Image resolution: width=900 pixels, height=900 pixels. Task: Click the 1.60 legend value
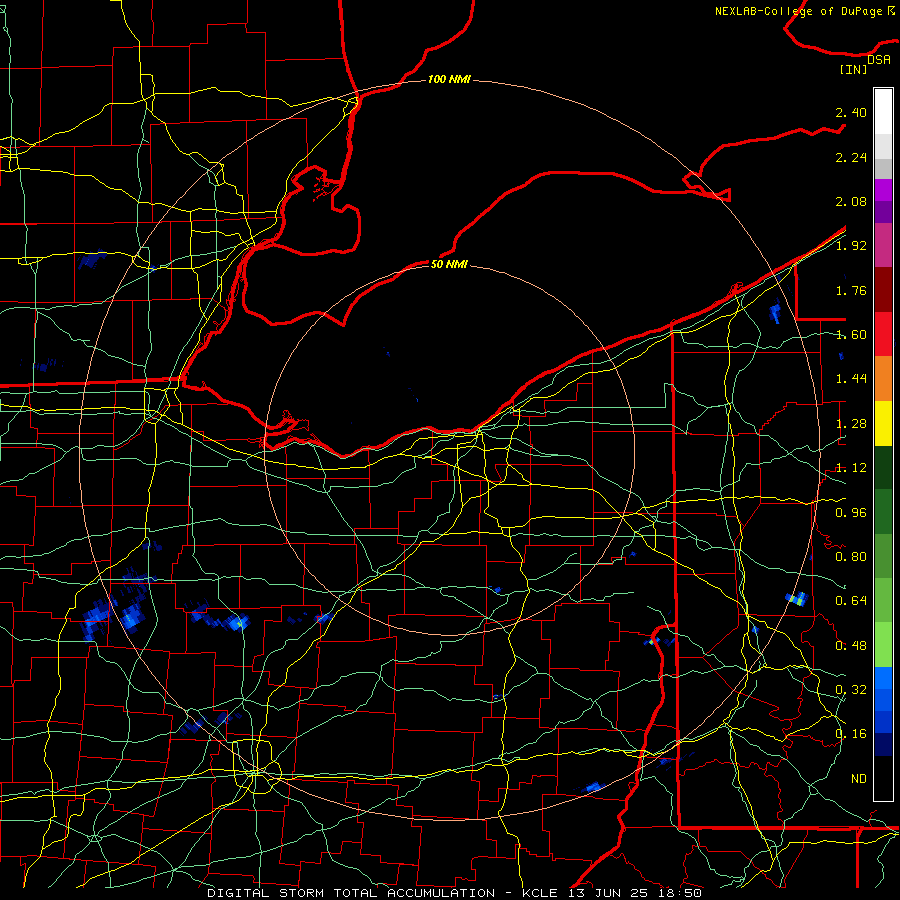coord(851,335)
